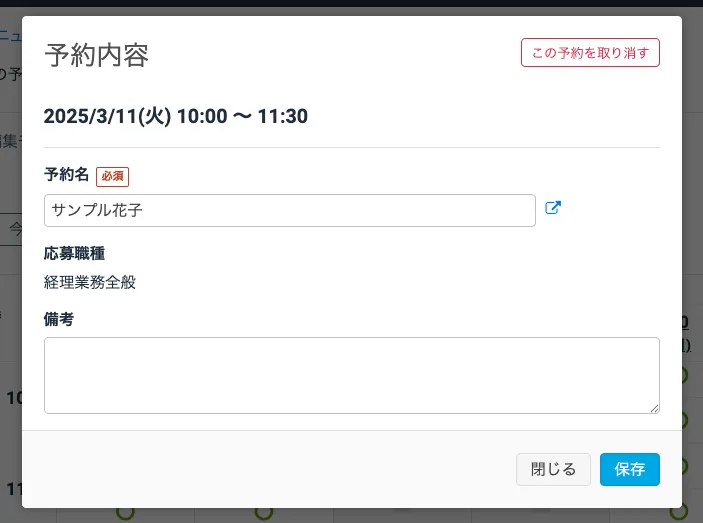The width and height of the screenshot is (703, 523).
Task: Click the partially hidden 今 button behind dialog
Action: pos(15,228)
